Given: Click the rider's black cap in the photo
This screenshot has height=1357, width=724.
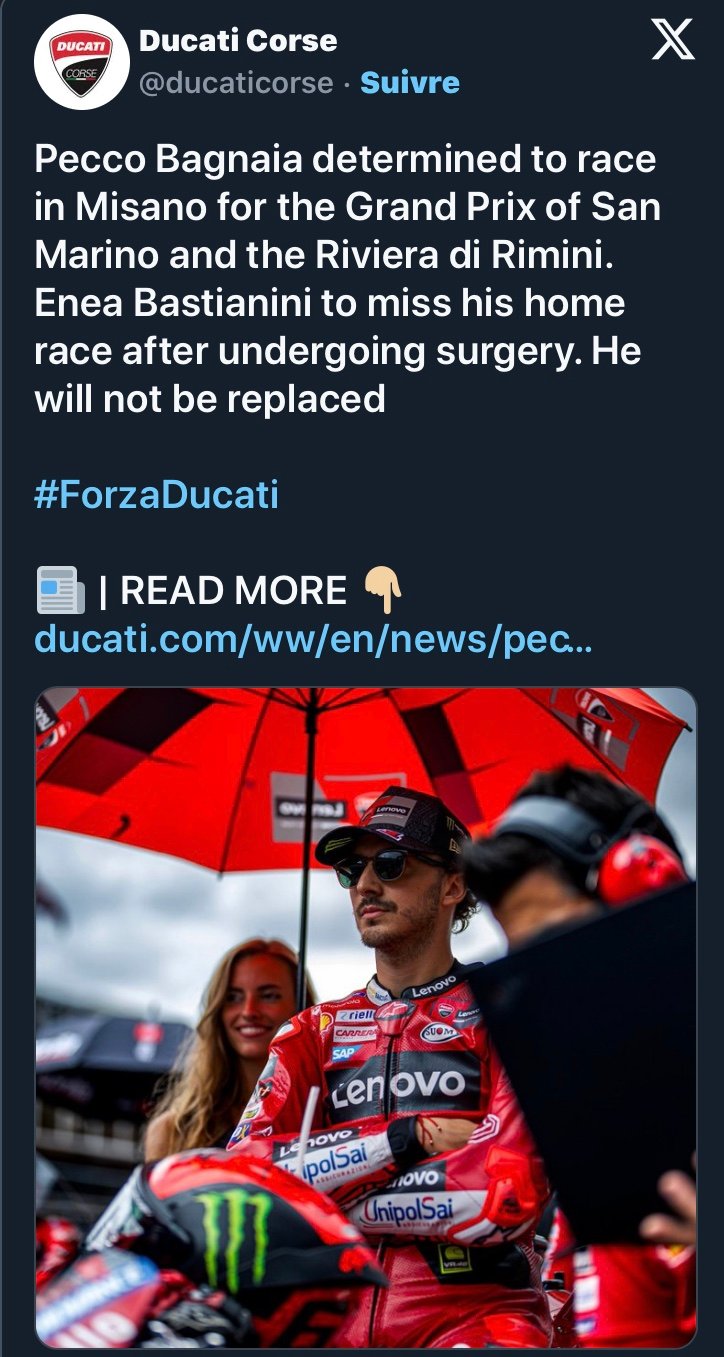Looking at the screenshot, I should [x=388, y=820].
